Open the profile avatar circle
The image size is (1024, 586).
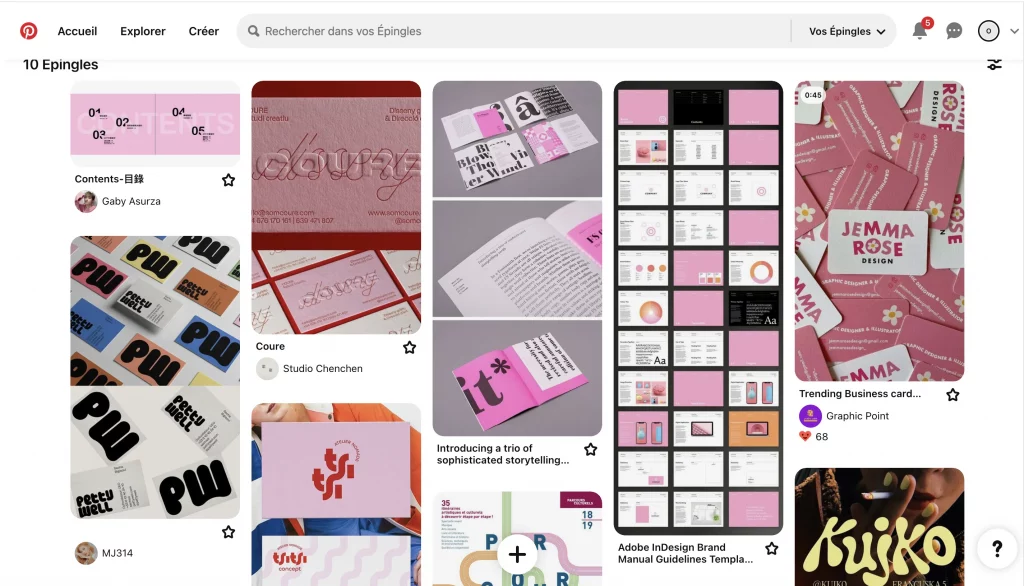tap(988, 31)
